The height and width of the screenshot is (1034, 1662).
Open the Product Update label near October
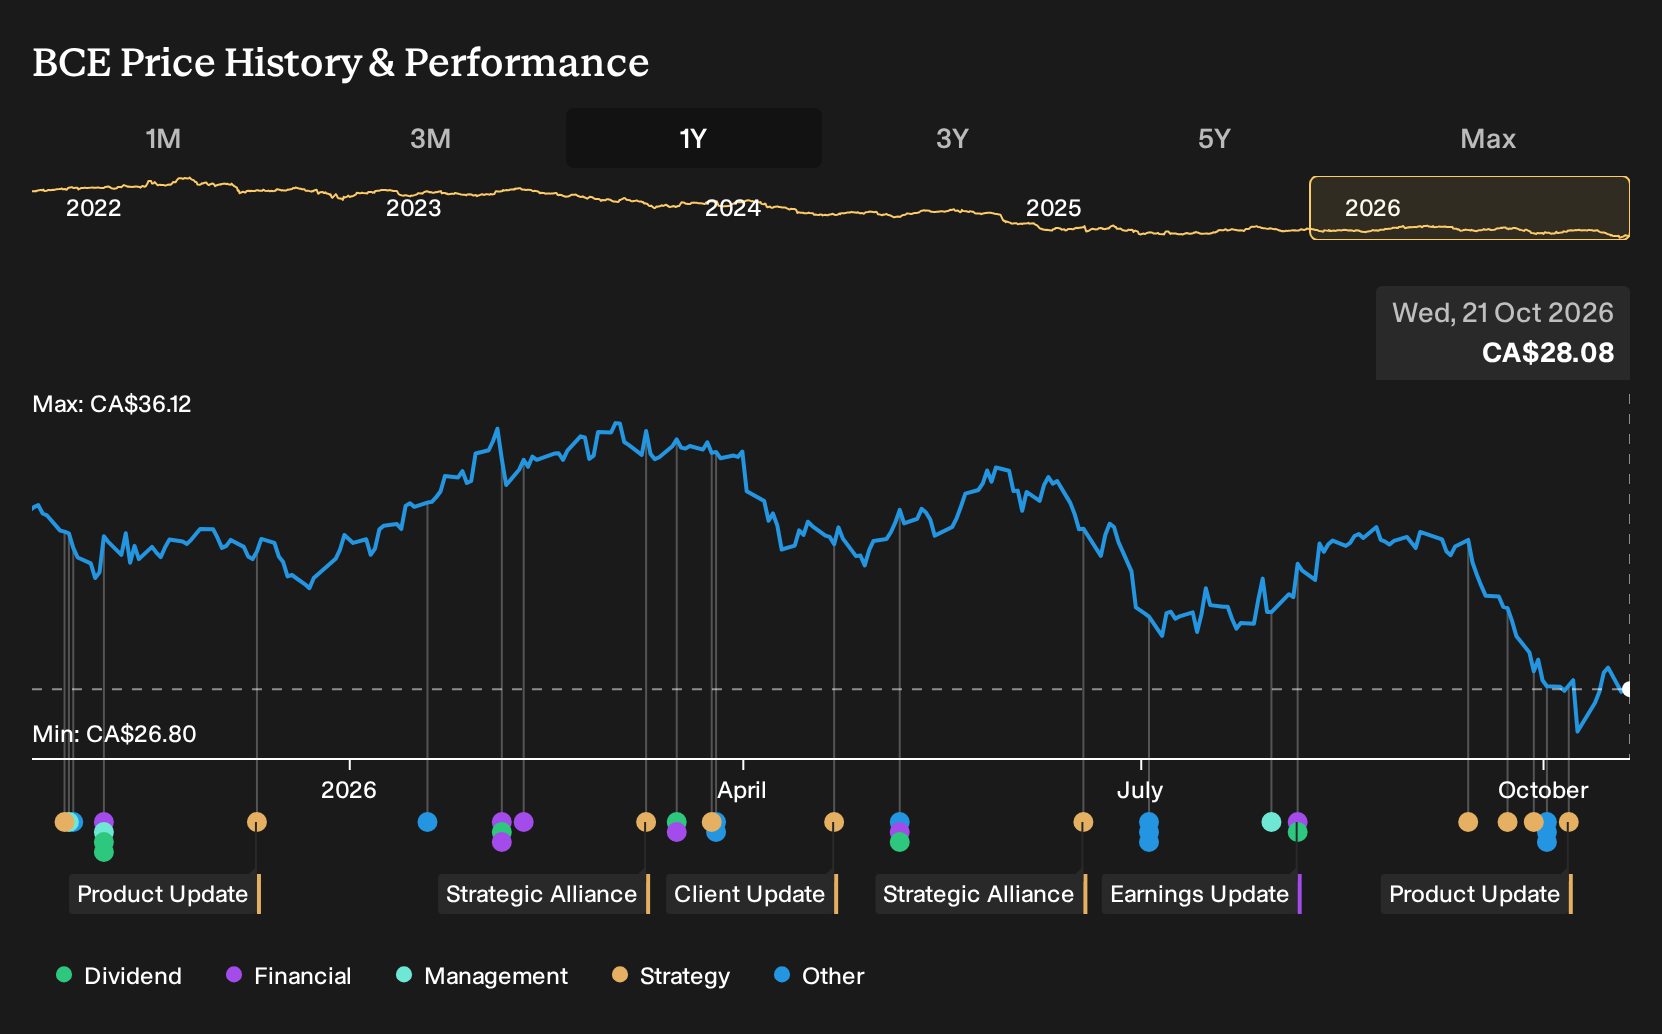point(1476,894)
